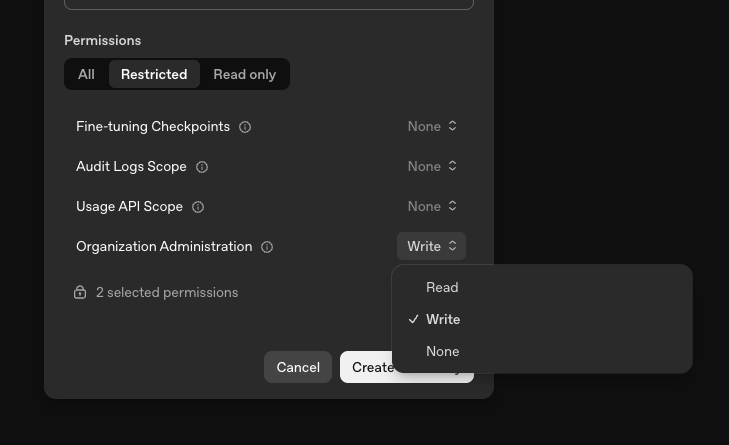This screenshot has height=445, width=729.
Task: Click info icon beside Fine-tuning Checkpoints
Action: click(x=245, y=127)
